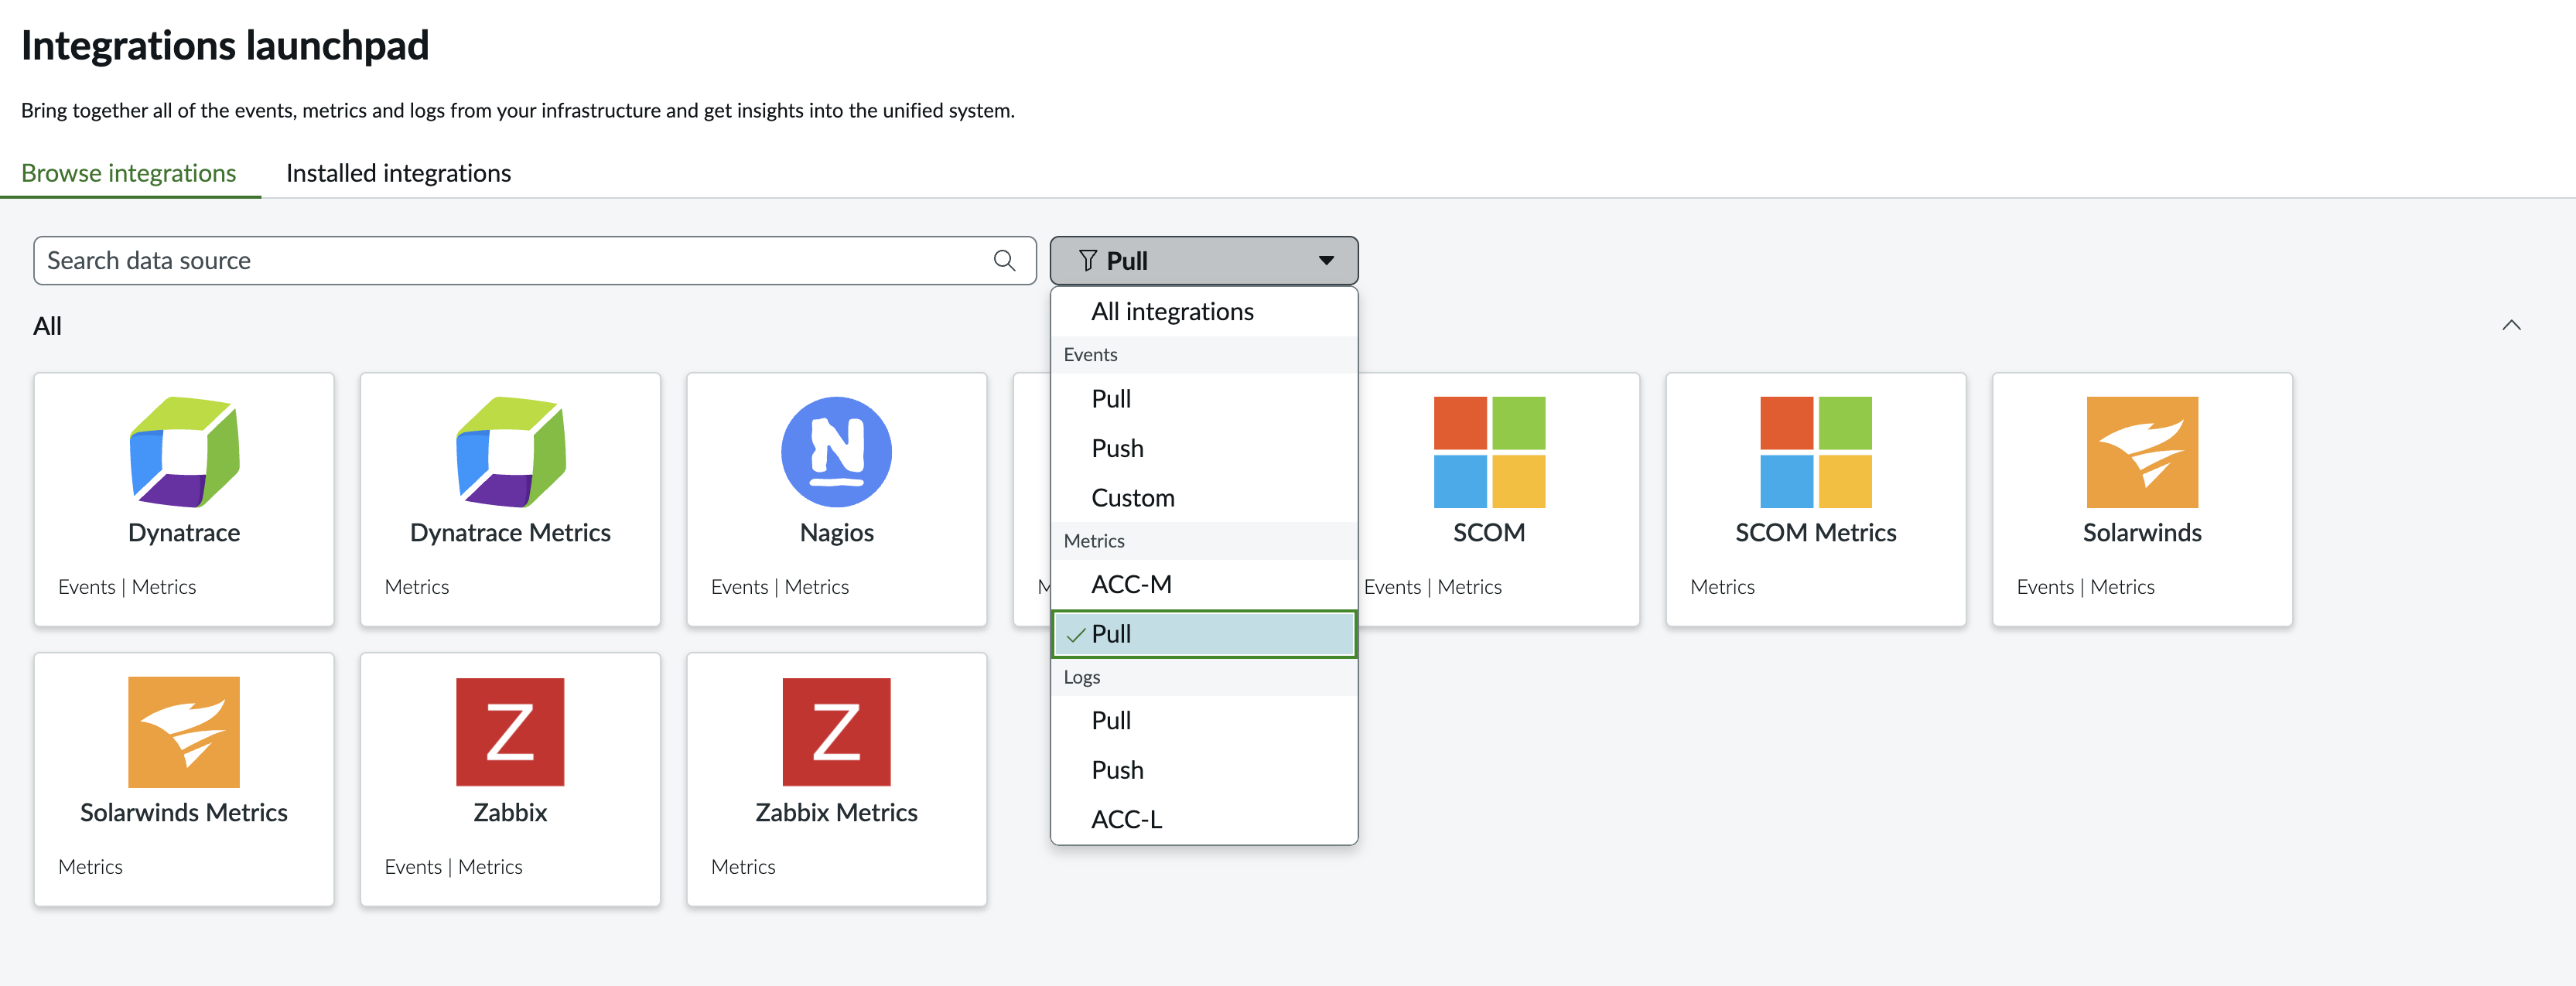Select ACC-M under Metrics
Screen dimensions: 2576x986
click(x=1204, y=584)
